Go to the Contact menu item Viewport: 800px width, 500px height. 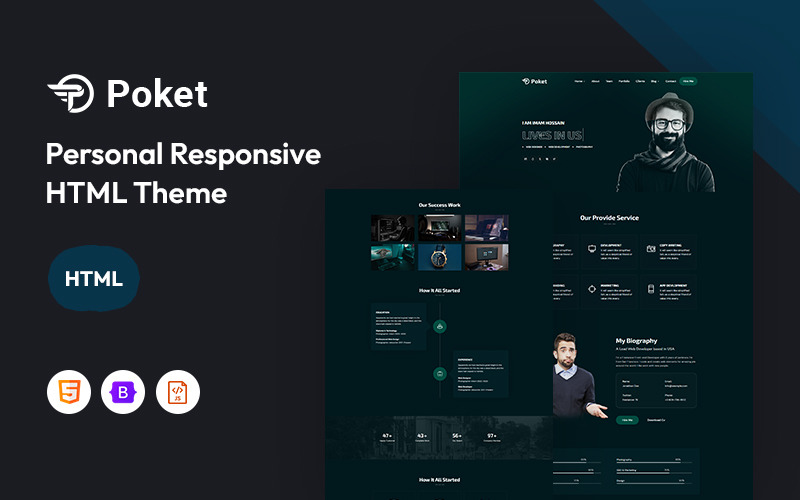tap(670, 80)
